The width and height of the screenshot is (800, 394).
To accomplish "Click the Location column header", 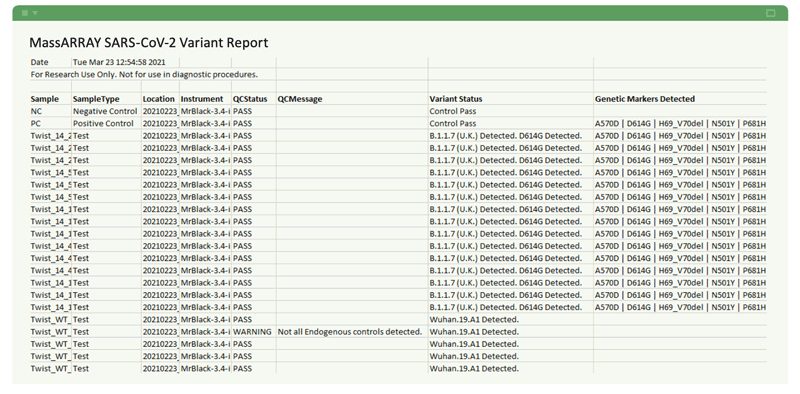I will pyautogui.click(x=159, y=99).
